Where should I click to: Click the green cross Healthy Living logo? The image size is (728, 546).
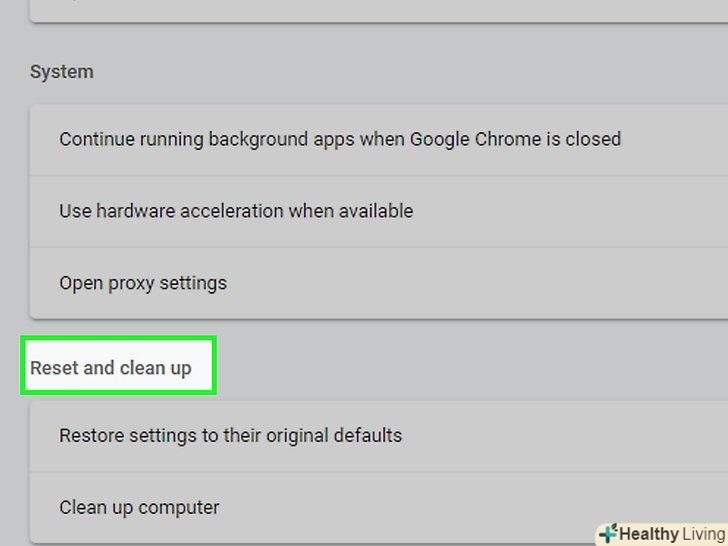click(608, 534)
